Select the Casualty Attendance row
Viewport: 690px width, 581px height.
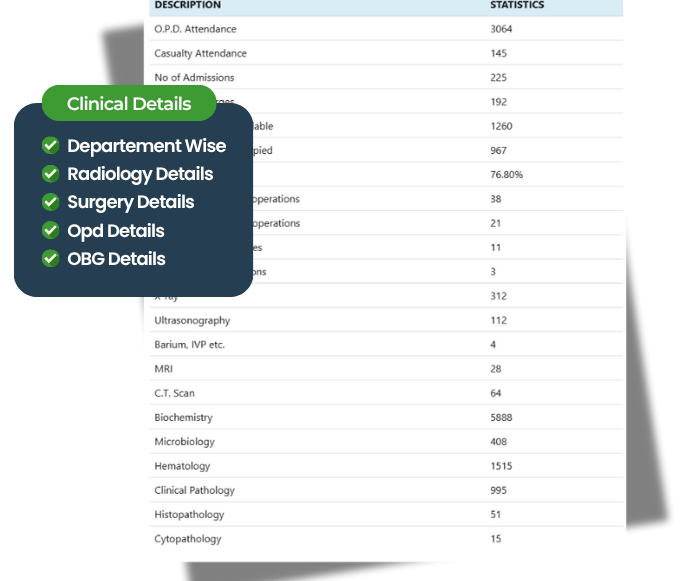386,53
